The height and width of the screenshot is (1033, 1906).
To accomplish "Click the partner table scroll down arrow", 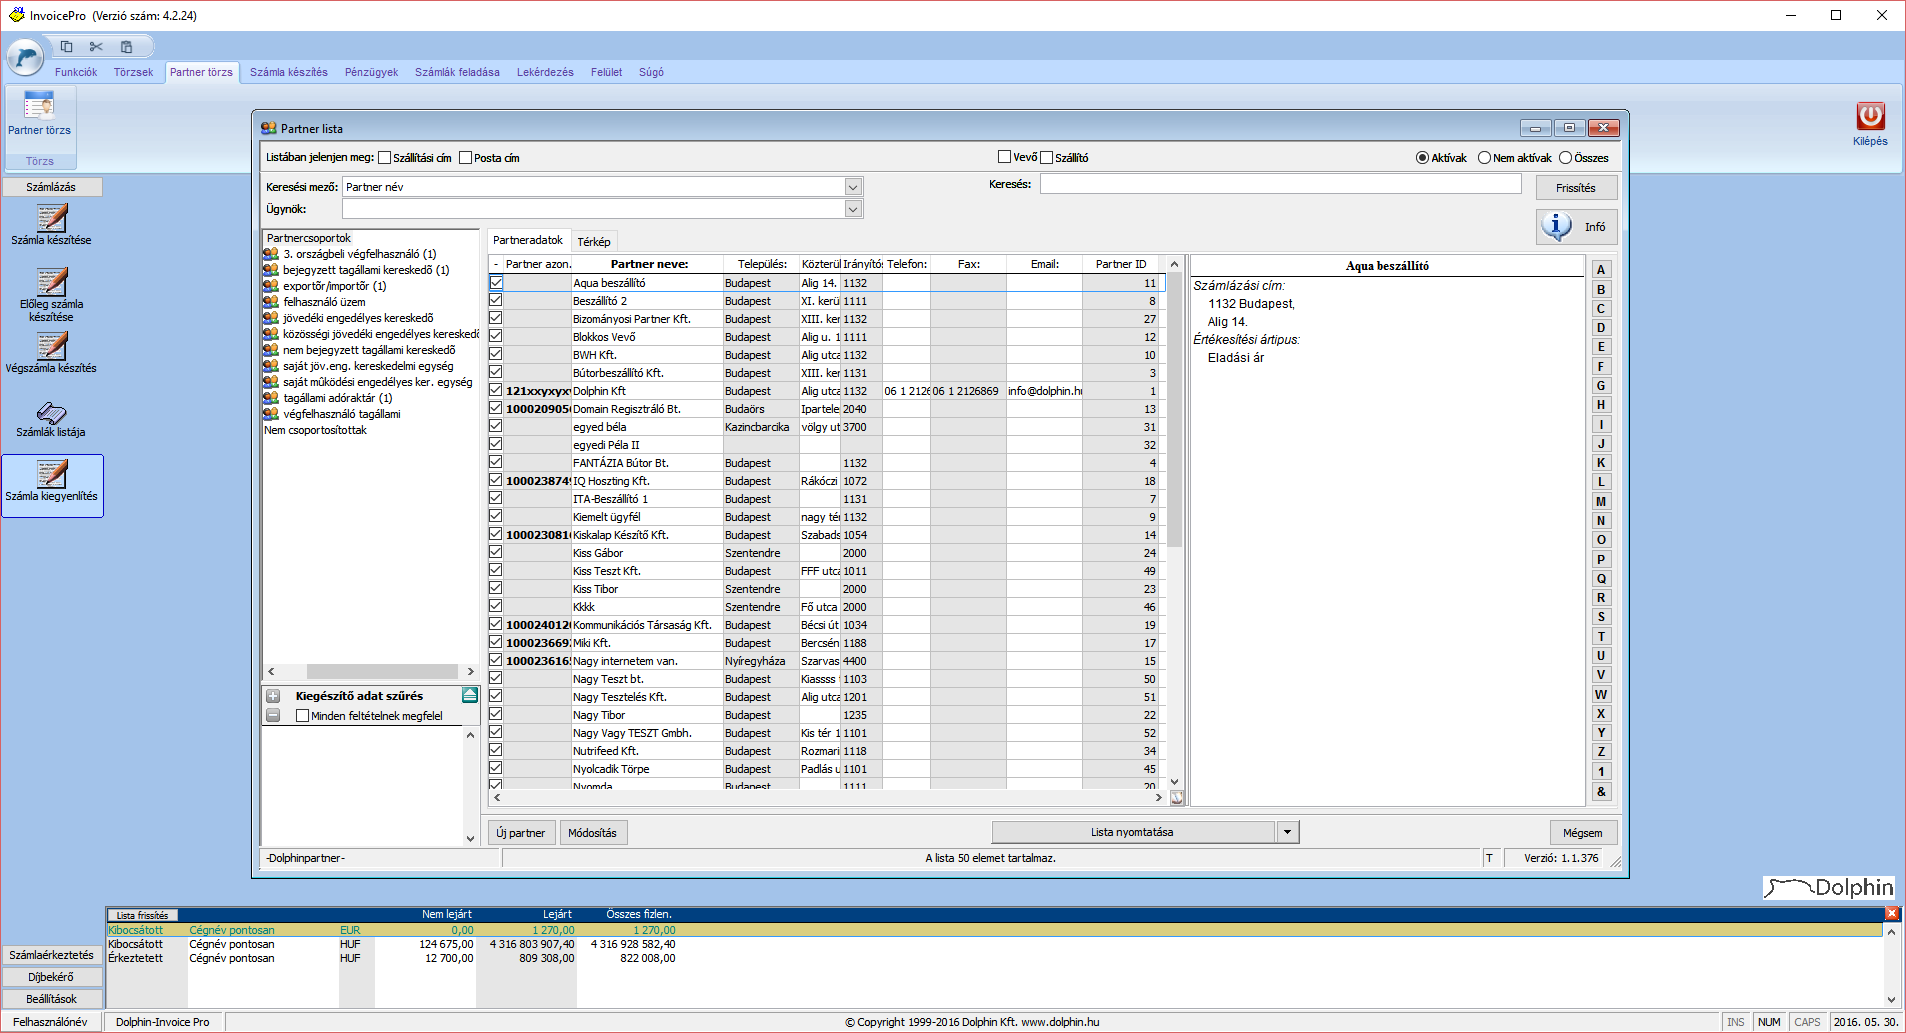I will pyautogui.click(x=1175, y=782).
